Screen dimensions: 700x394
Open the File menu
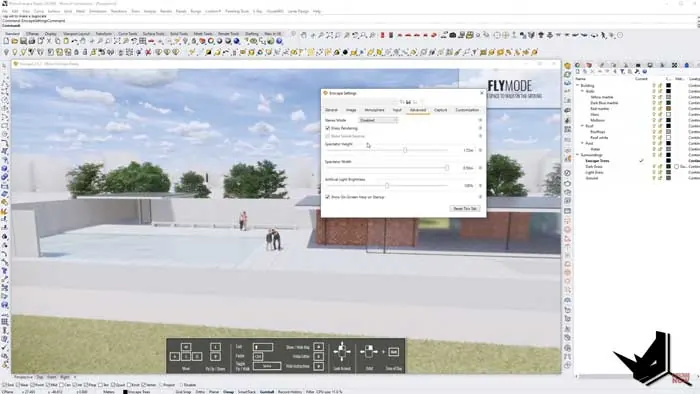coord(4,11)
